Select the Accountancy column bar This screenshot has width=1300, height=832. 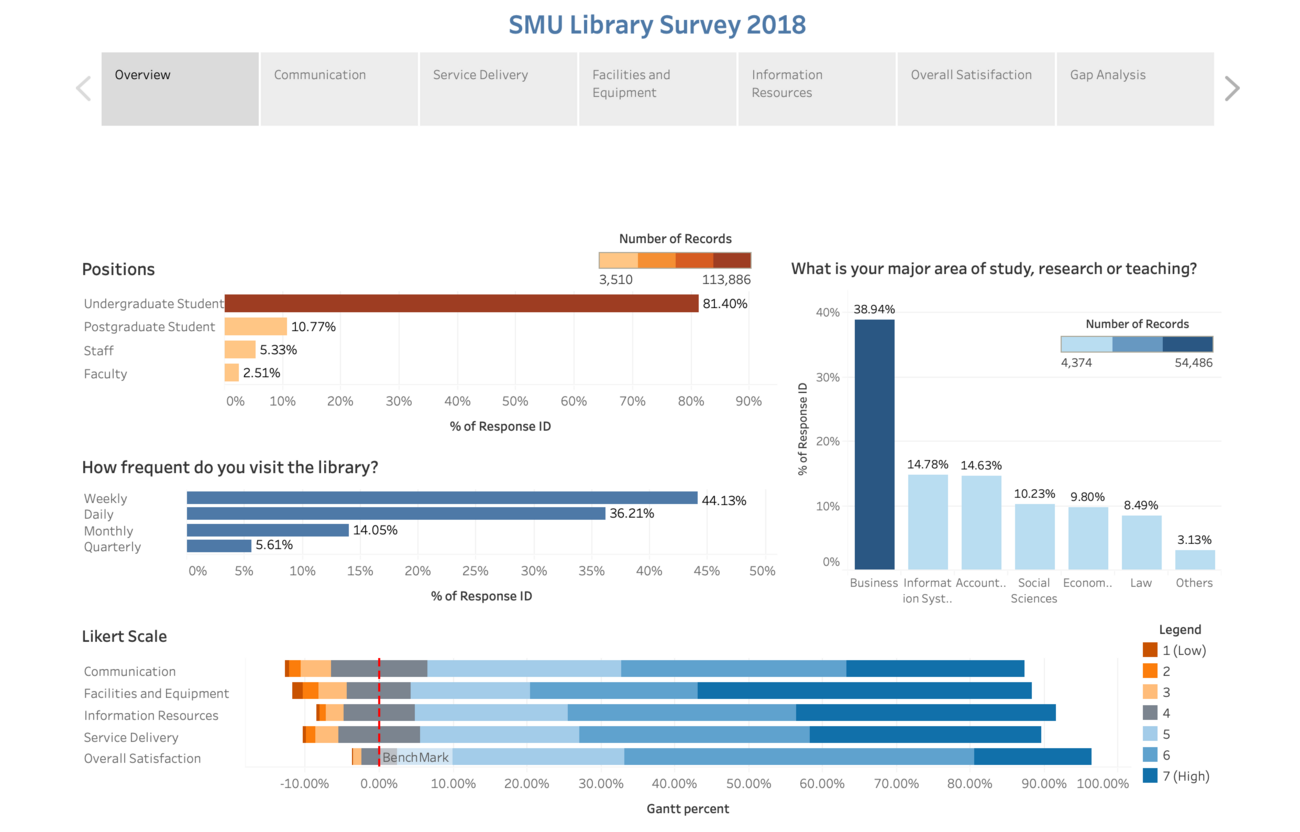(x=981, y=523)
